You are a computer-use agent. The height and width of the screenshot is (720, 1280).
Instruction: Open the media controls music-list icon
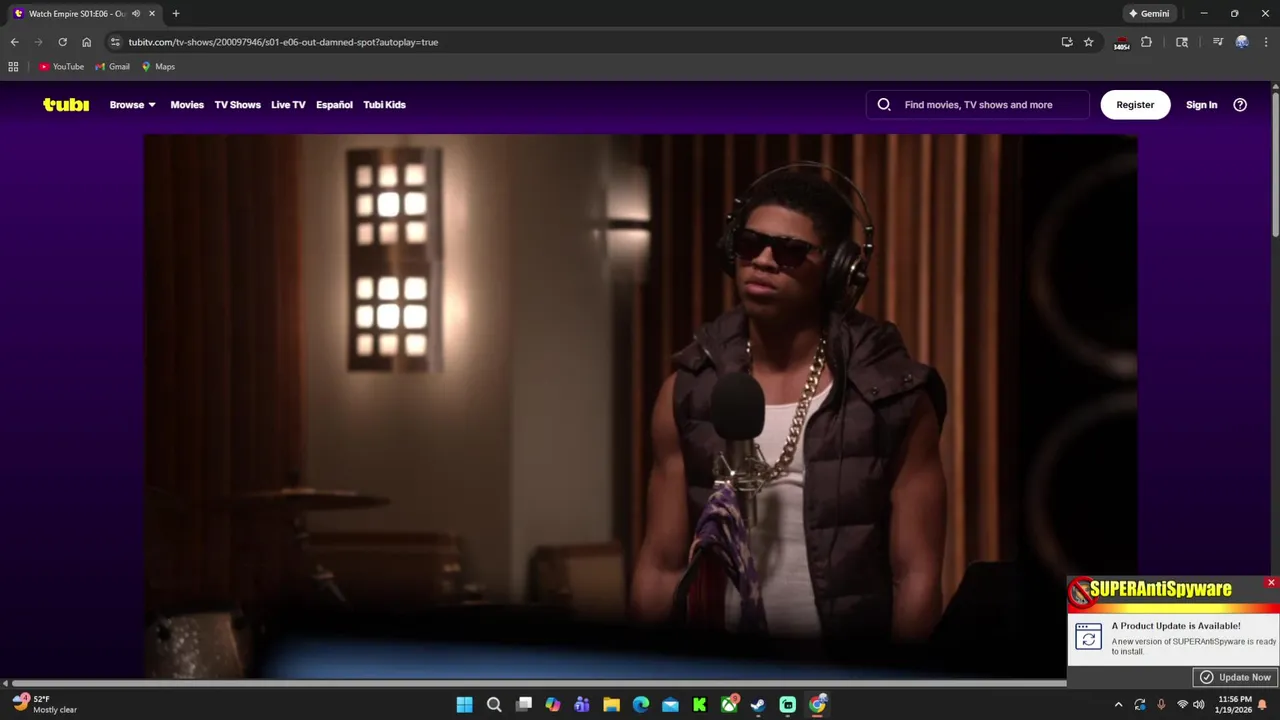(x=1218, y=42)
